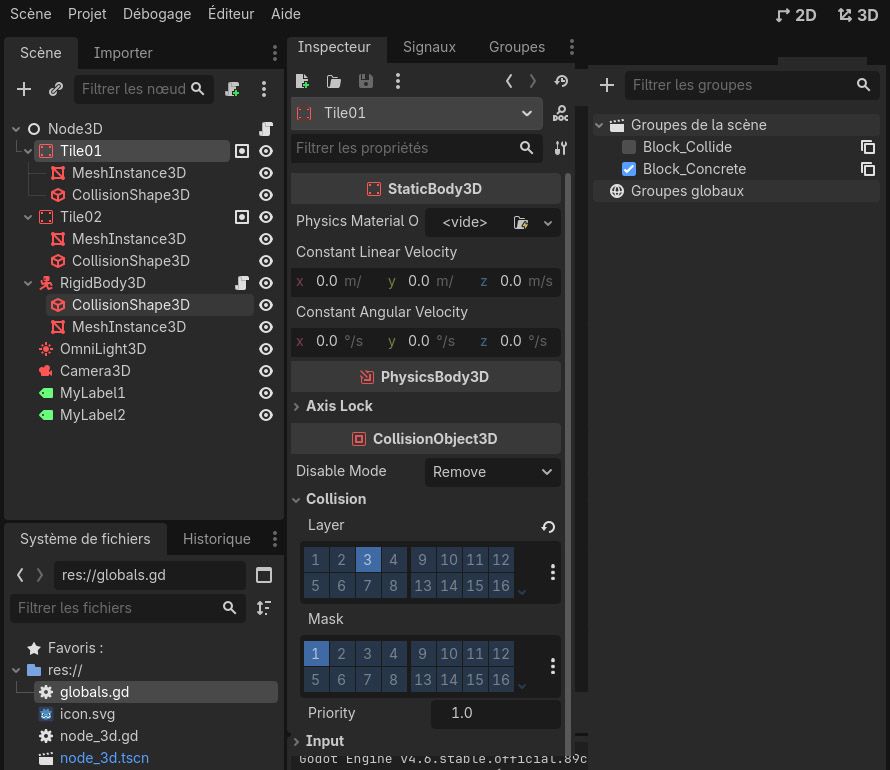Viewport: 890px width, 770px height.
Task: Hide the OmniLight3D node
Action: coord(266,349)
